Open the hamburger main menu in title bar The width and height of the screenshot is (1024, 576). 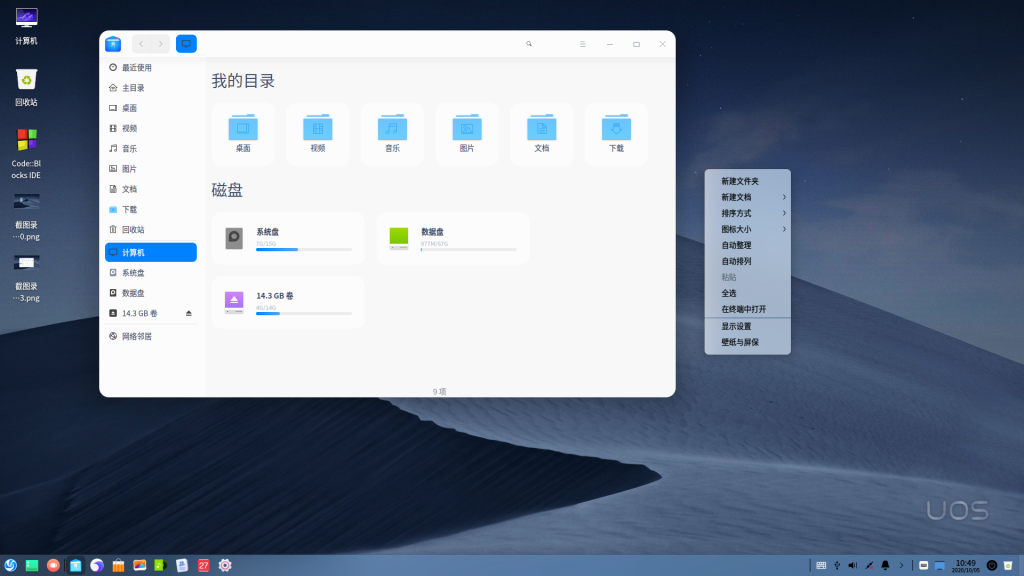(583, 44)
